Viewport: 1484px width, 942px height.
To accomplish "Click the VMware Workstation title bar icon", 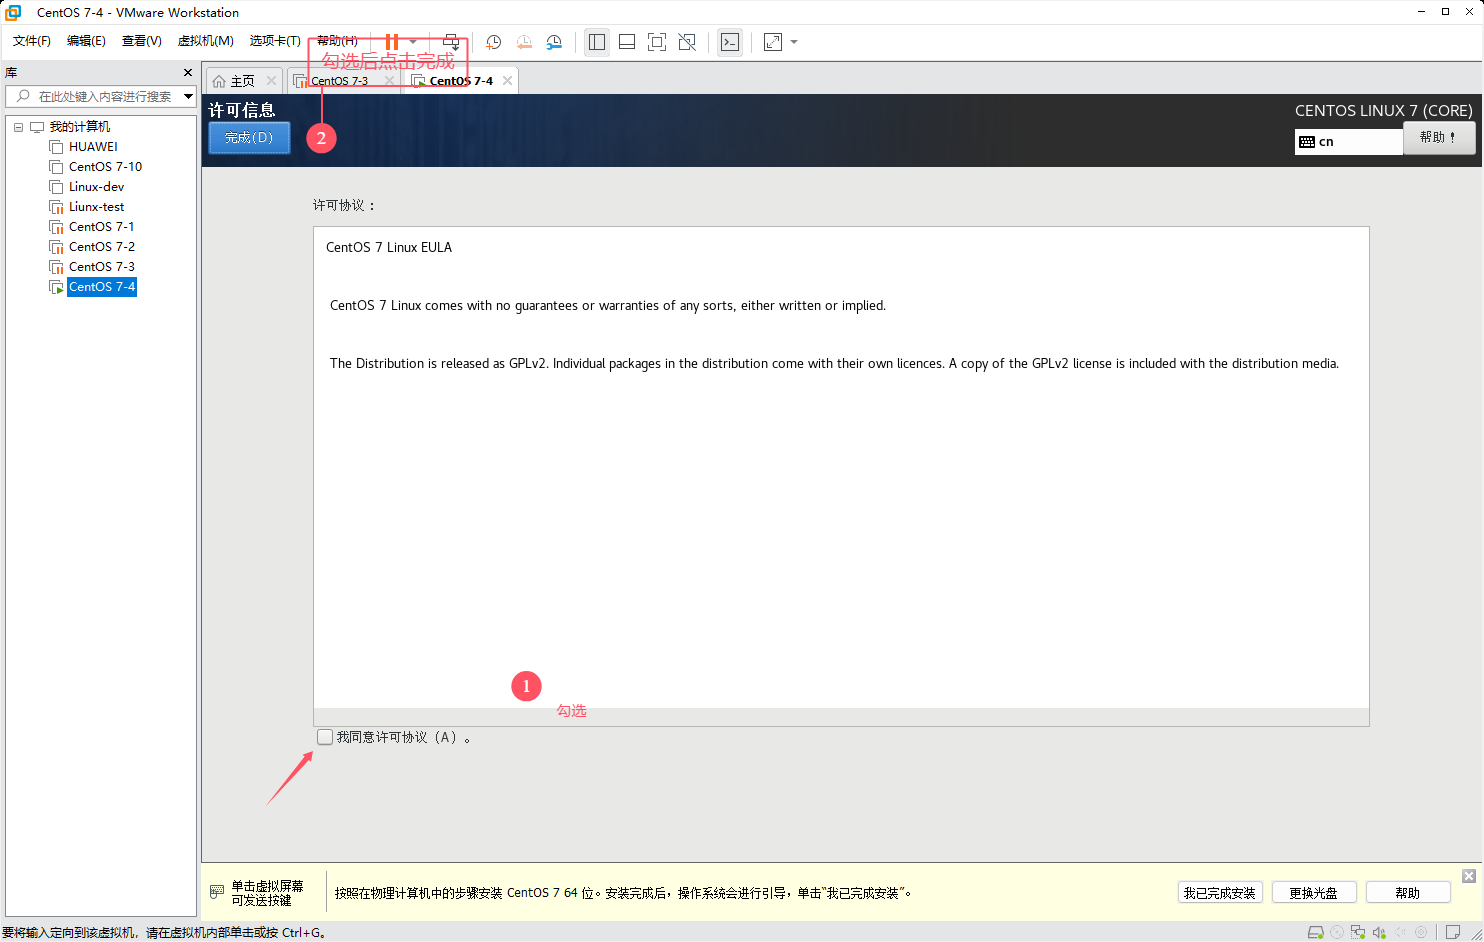I will pyautogui.click(x=13, y=12).
